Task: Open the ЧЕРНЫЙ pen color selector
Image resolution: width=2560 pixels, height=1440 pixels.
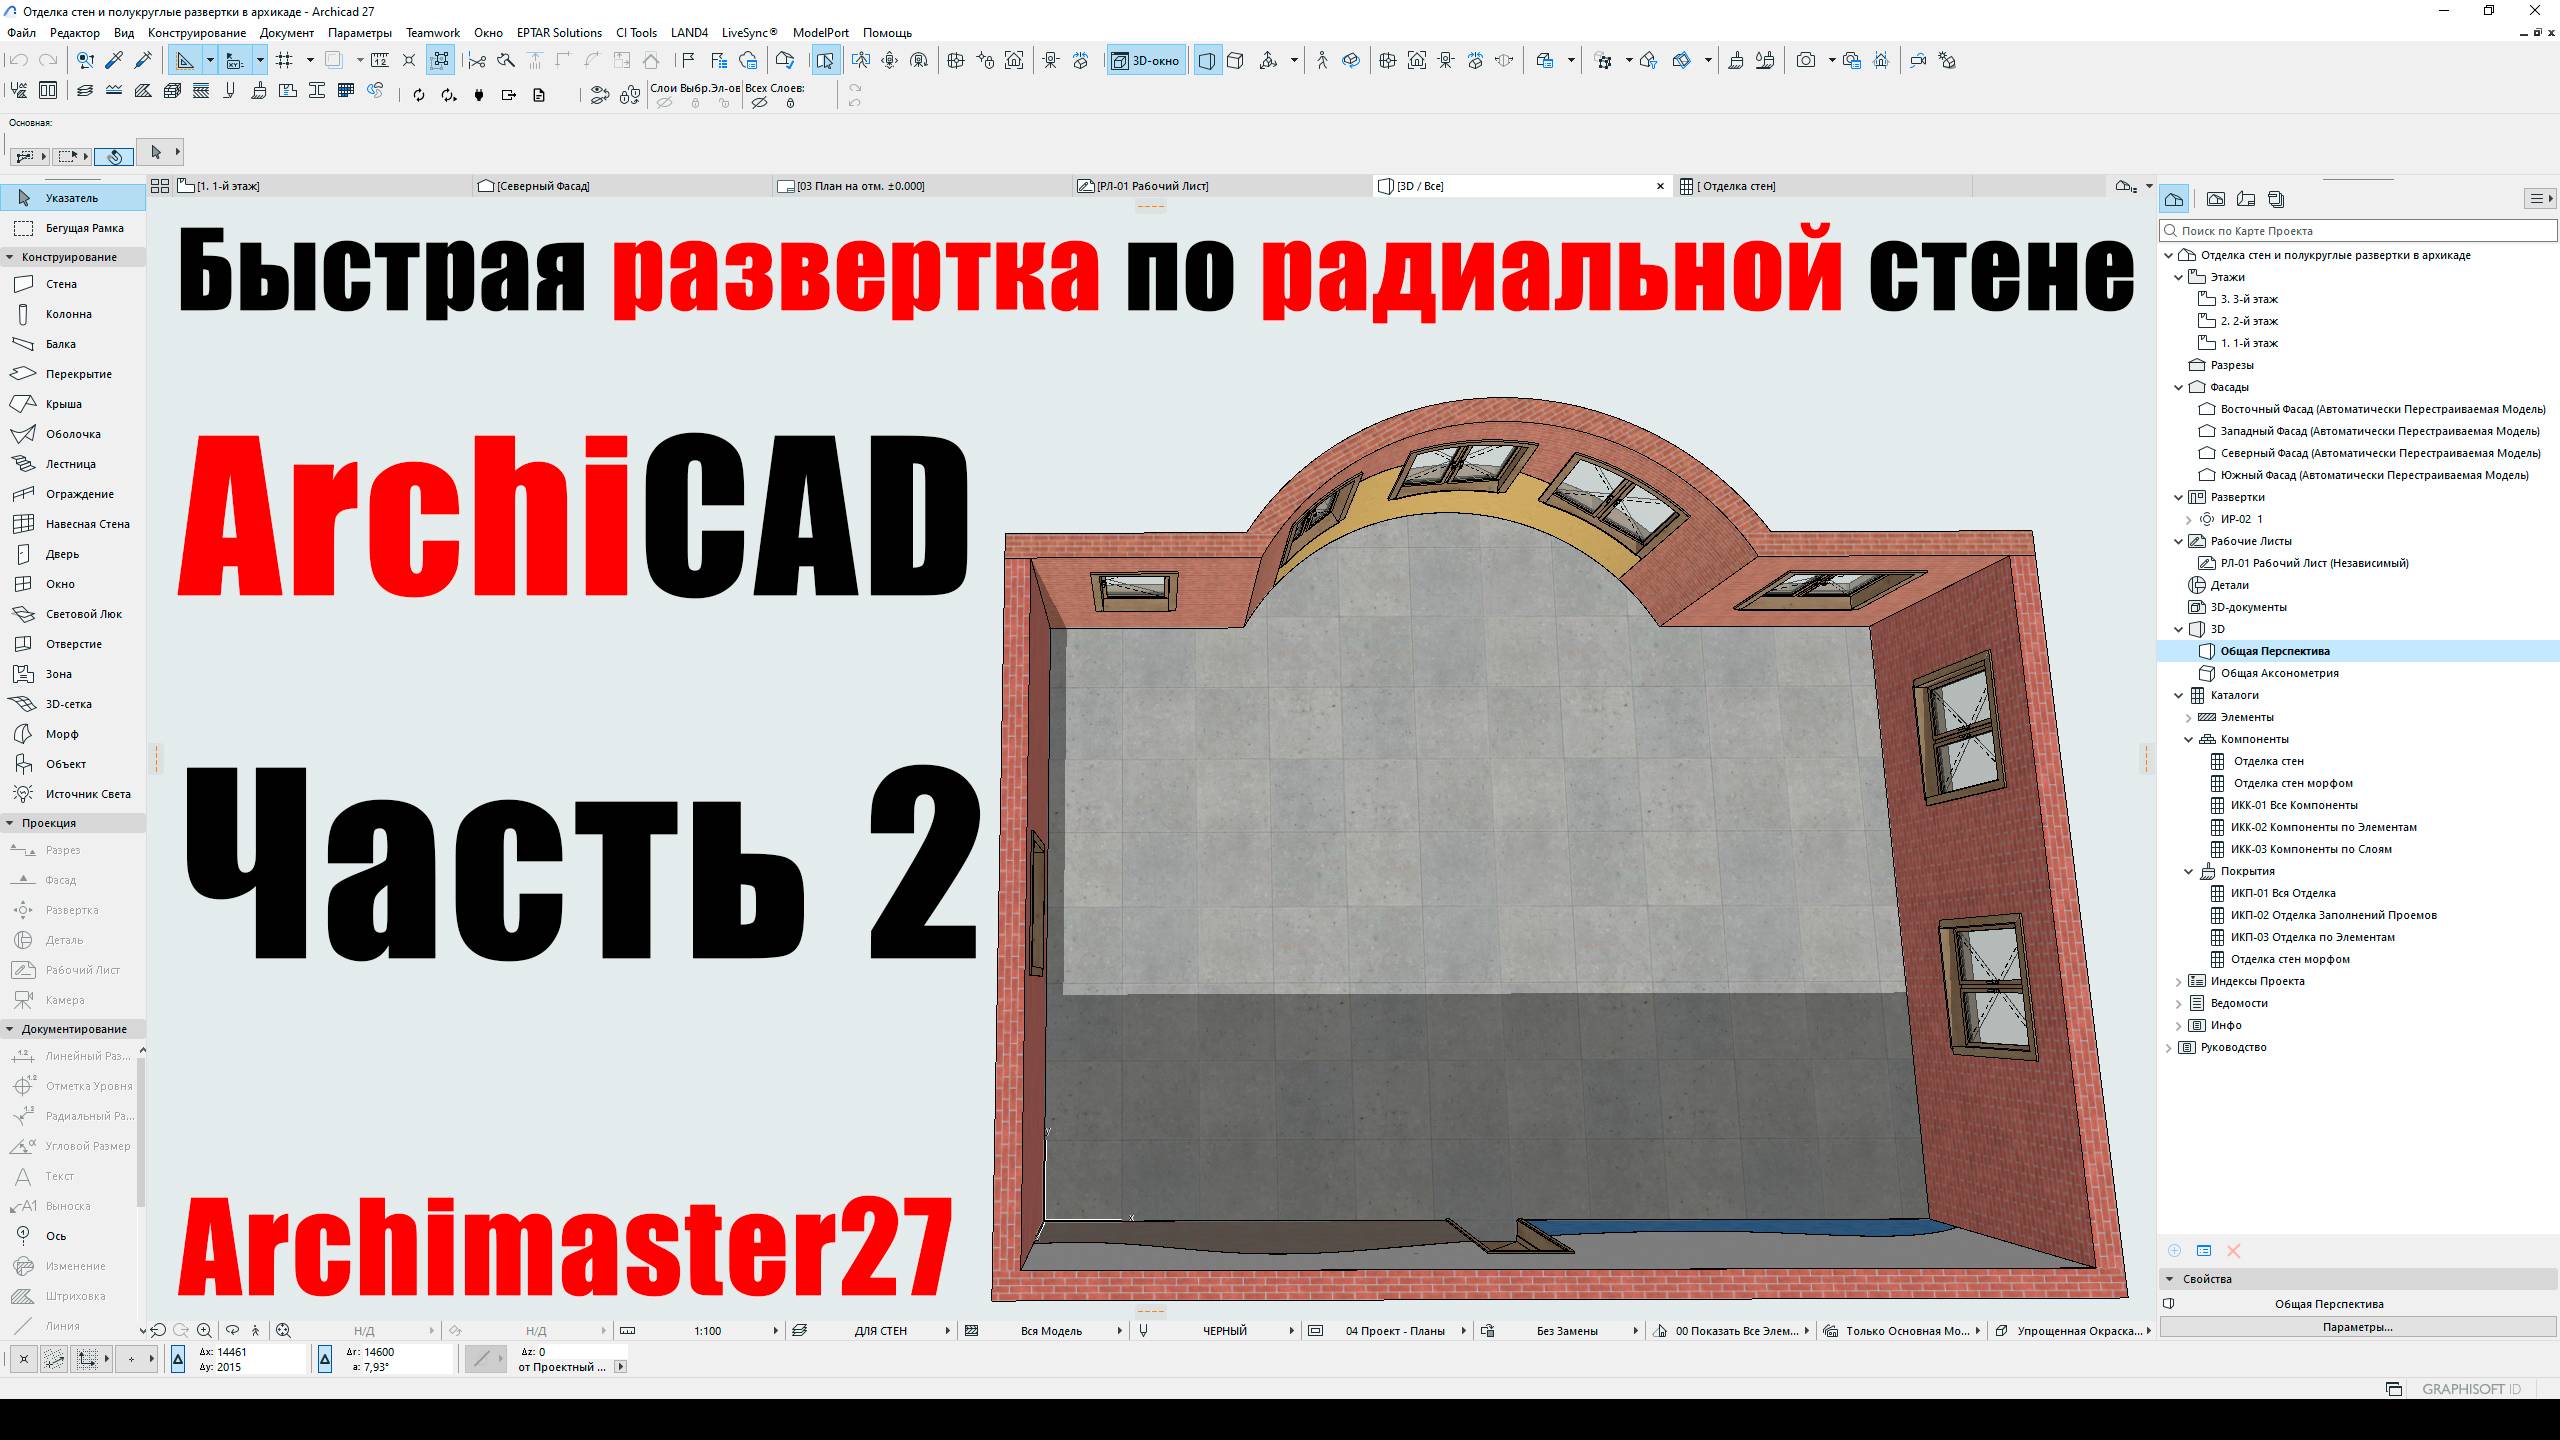Action: [1224, 1331]
